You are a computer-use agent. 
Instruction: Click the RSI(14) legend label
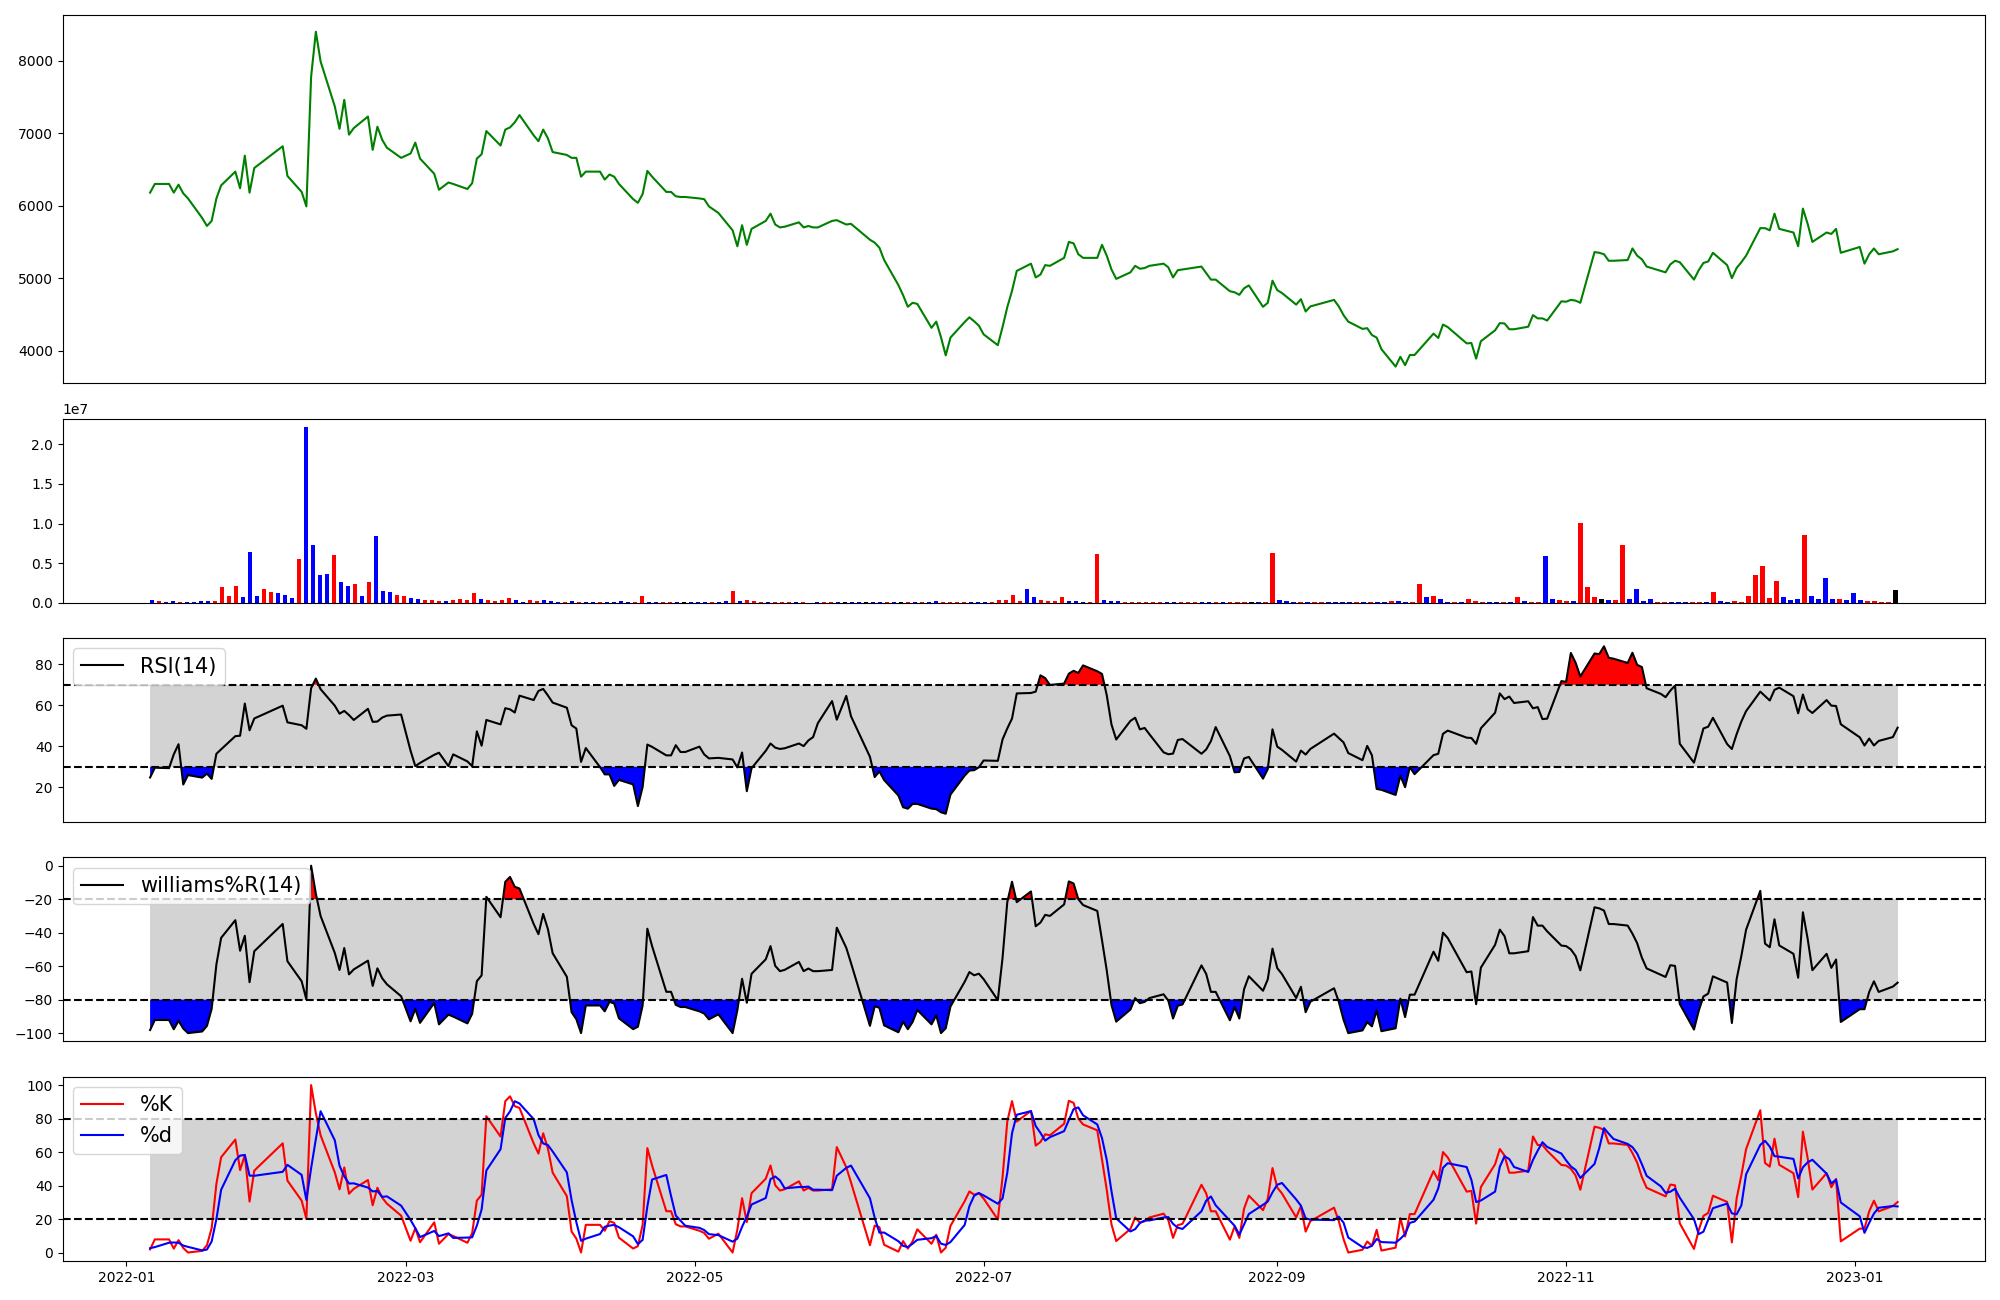pyautogui.click(x=177, y=666)
